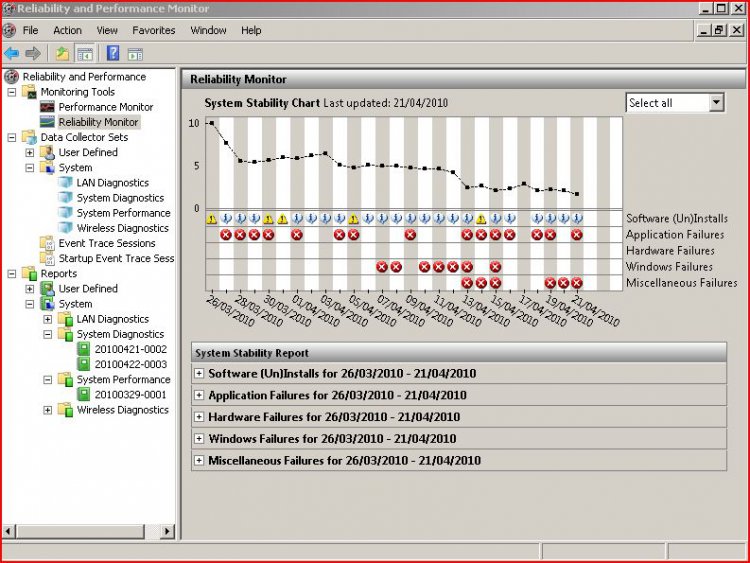Open the Help menu
Image resolution: width=750 pixels, height=563 pixels.
click(x=251, y=30)
